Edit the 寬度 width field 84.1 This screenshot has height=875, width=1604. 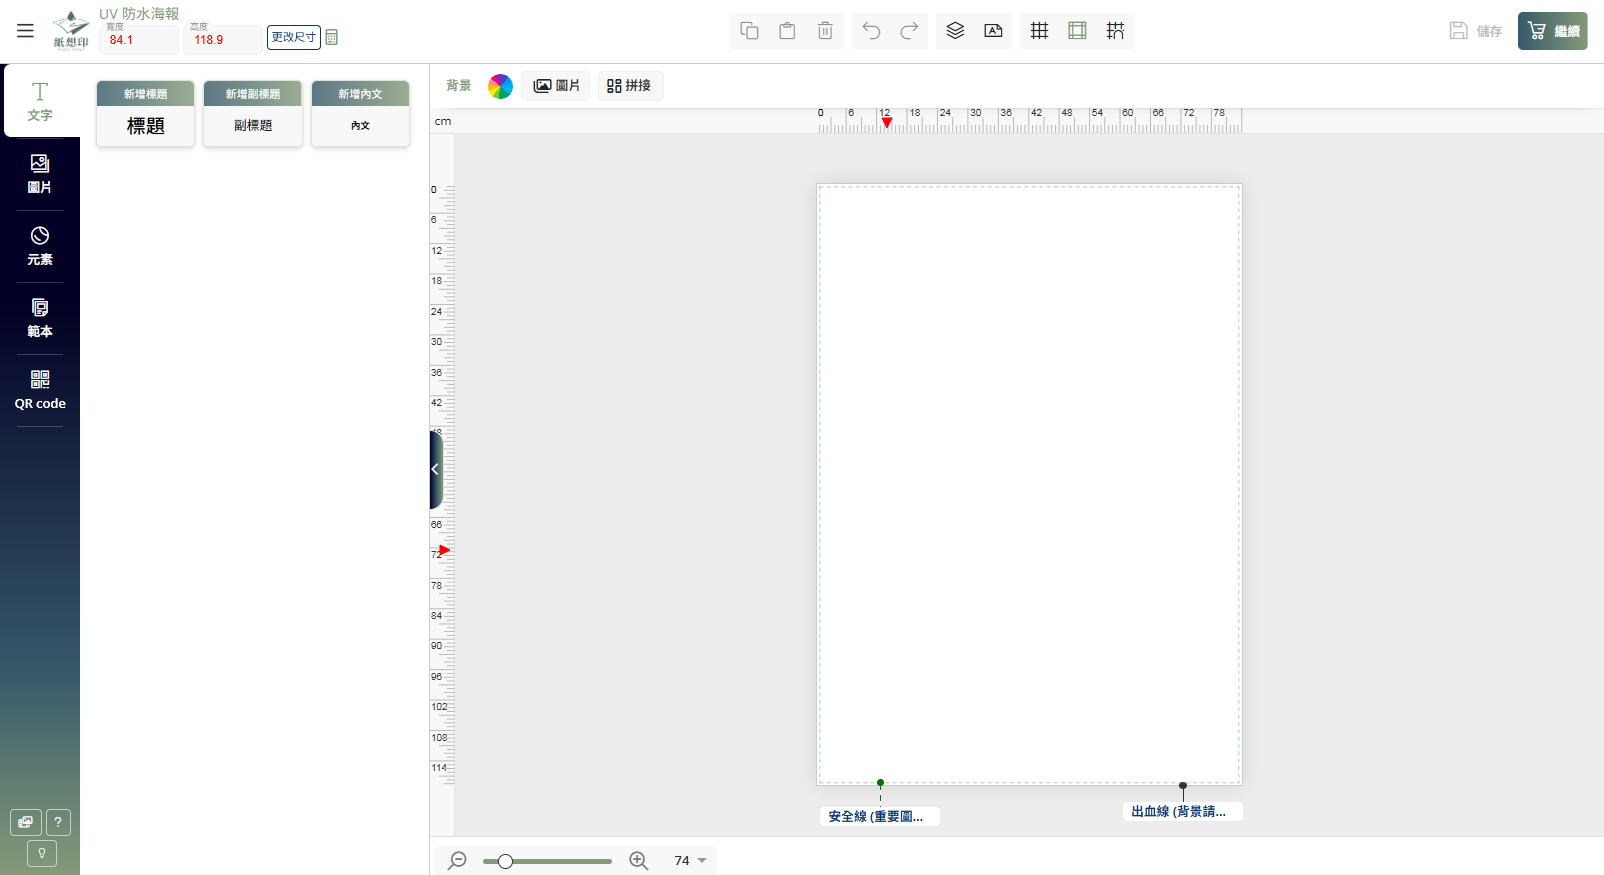click(139, 40)
